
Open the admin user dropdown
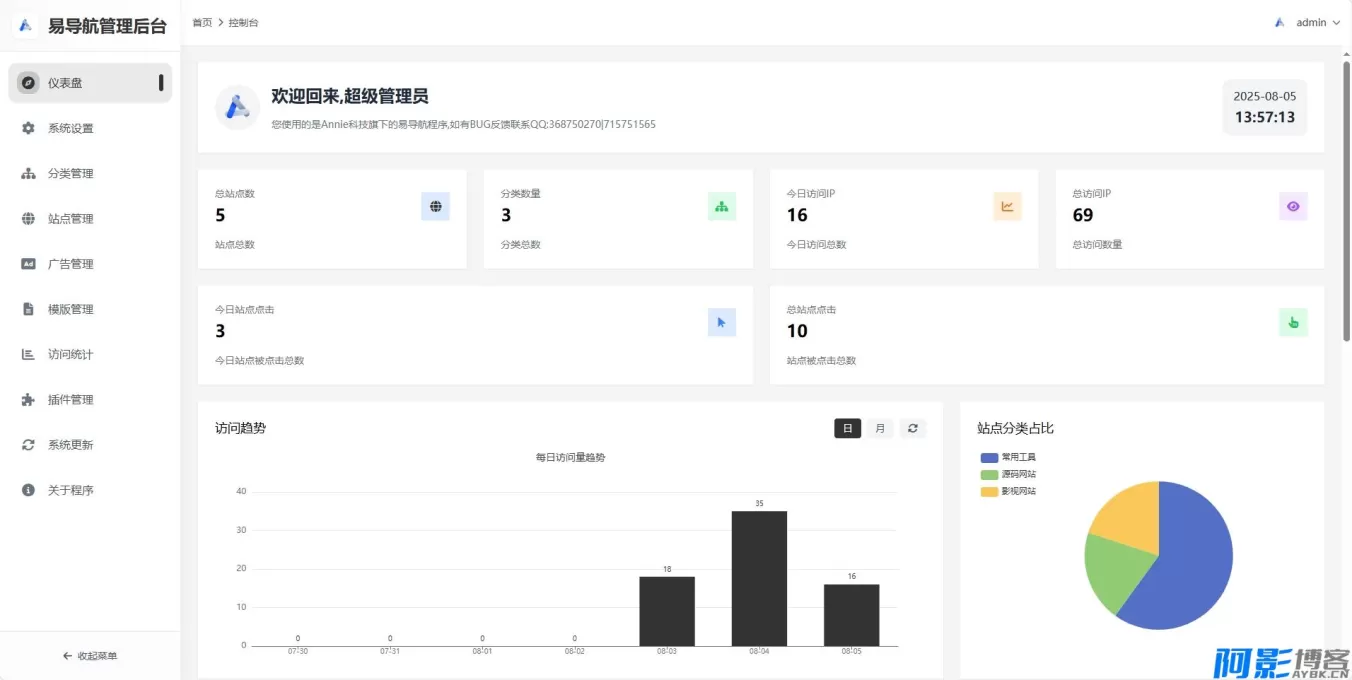pyautogui.click(x=1308, y=22)
